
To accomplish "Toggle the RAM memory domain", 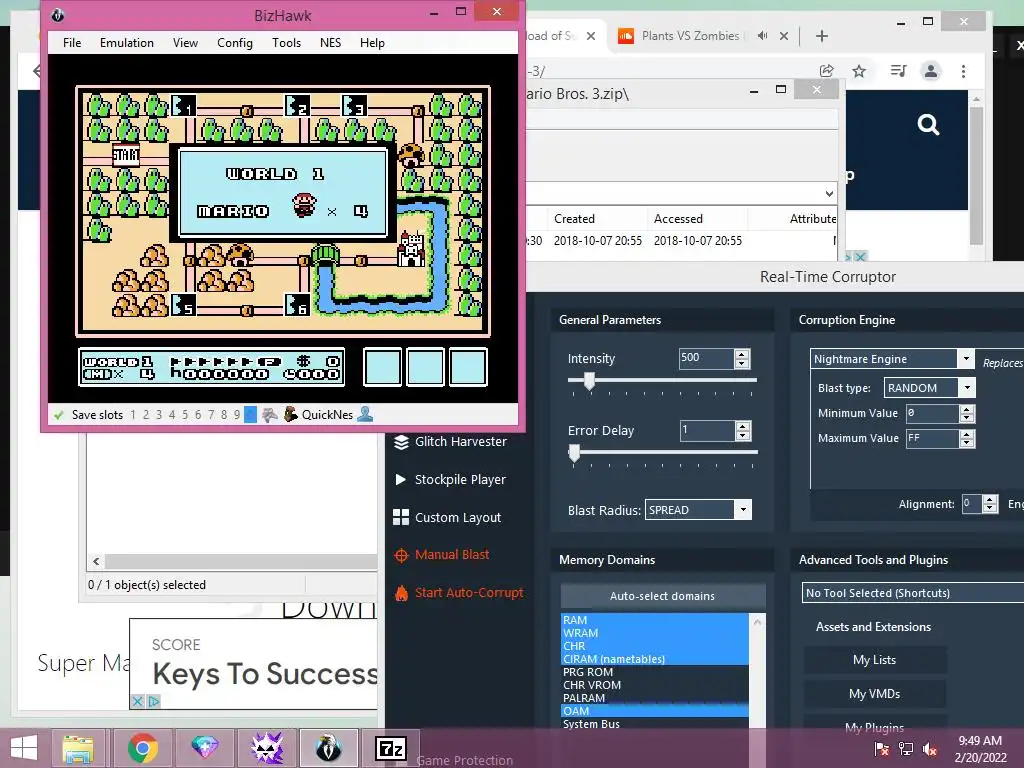I will pyautogui.click(x=654, y=620).
